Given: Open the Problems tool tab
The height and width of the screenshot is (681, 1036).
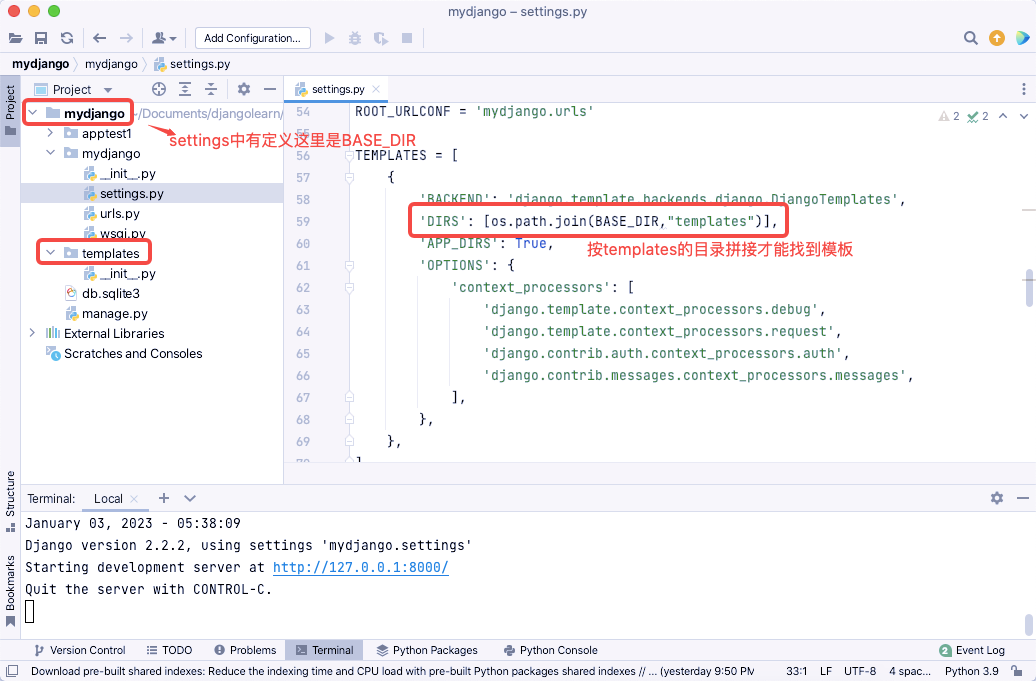Looking at the screenshot, I should [x=245, y=650].
